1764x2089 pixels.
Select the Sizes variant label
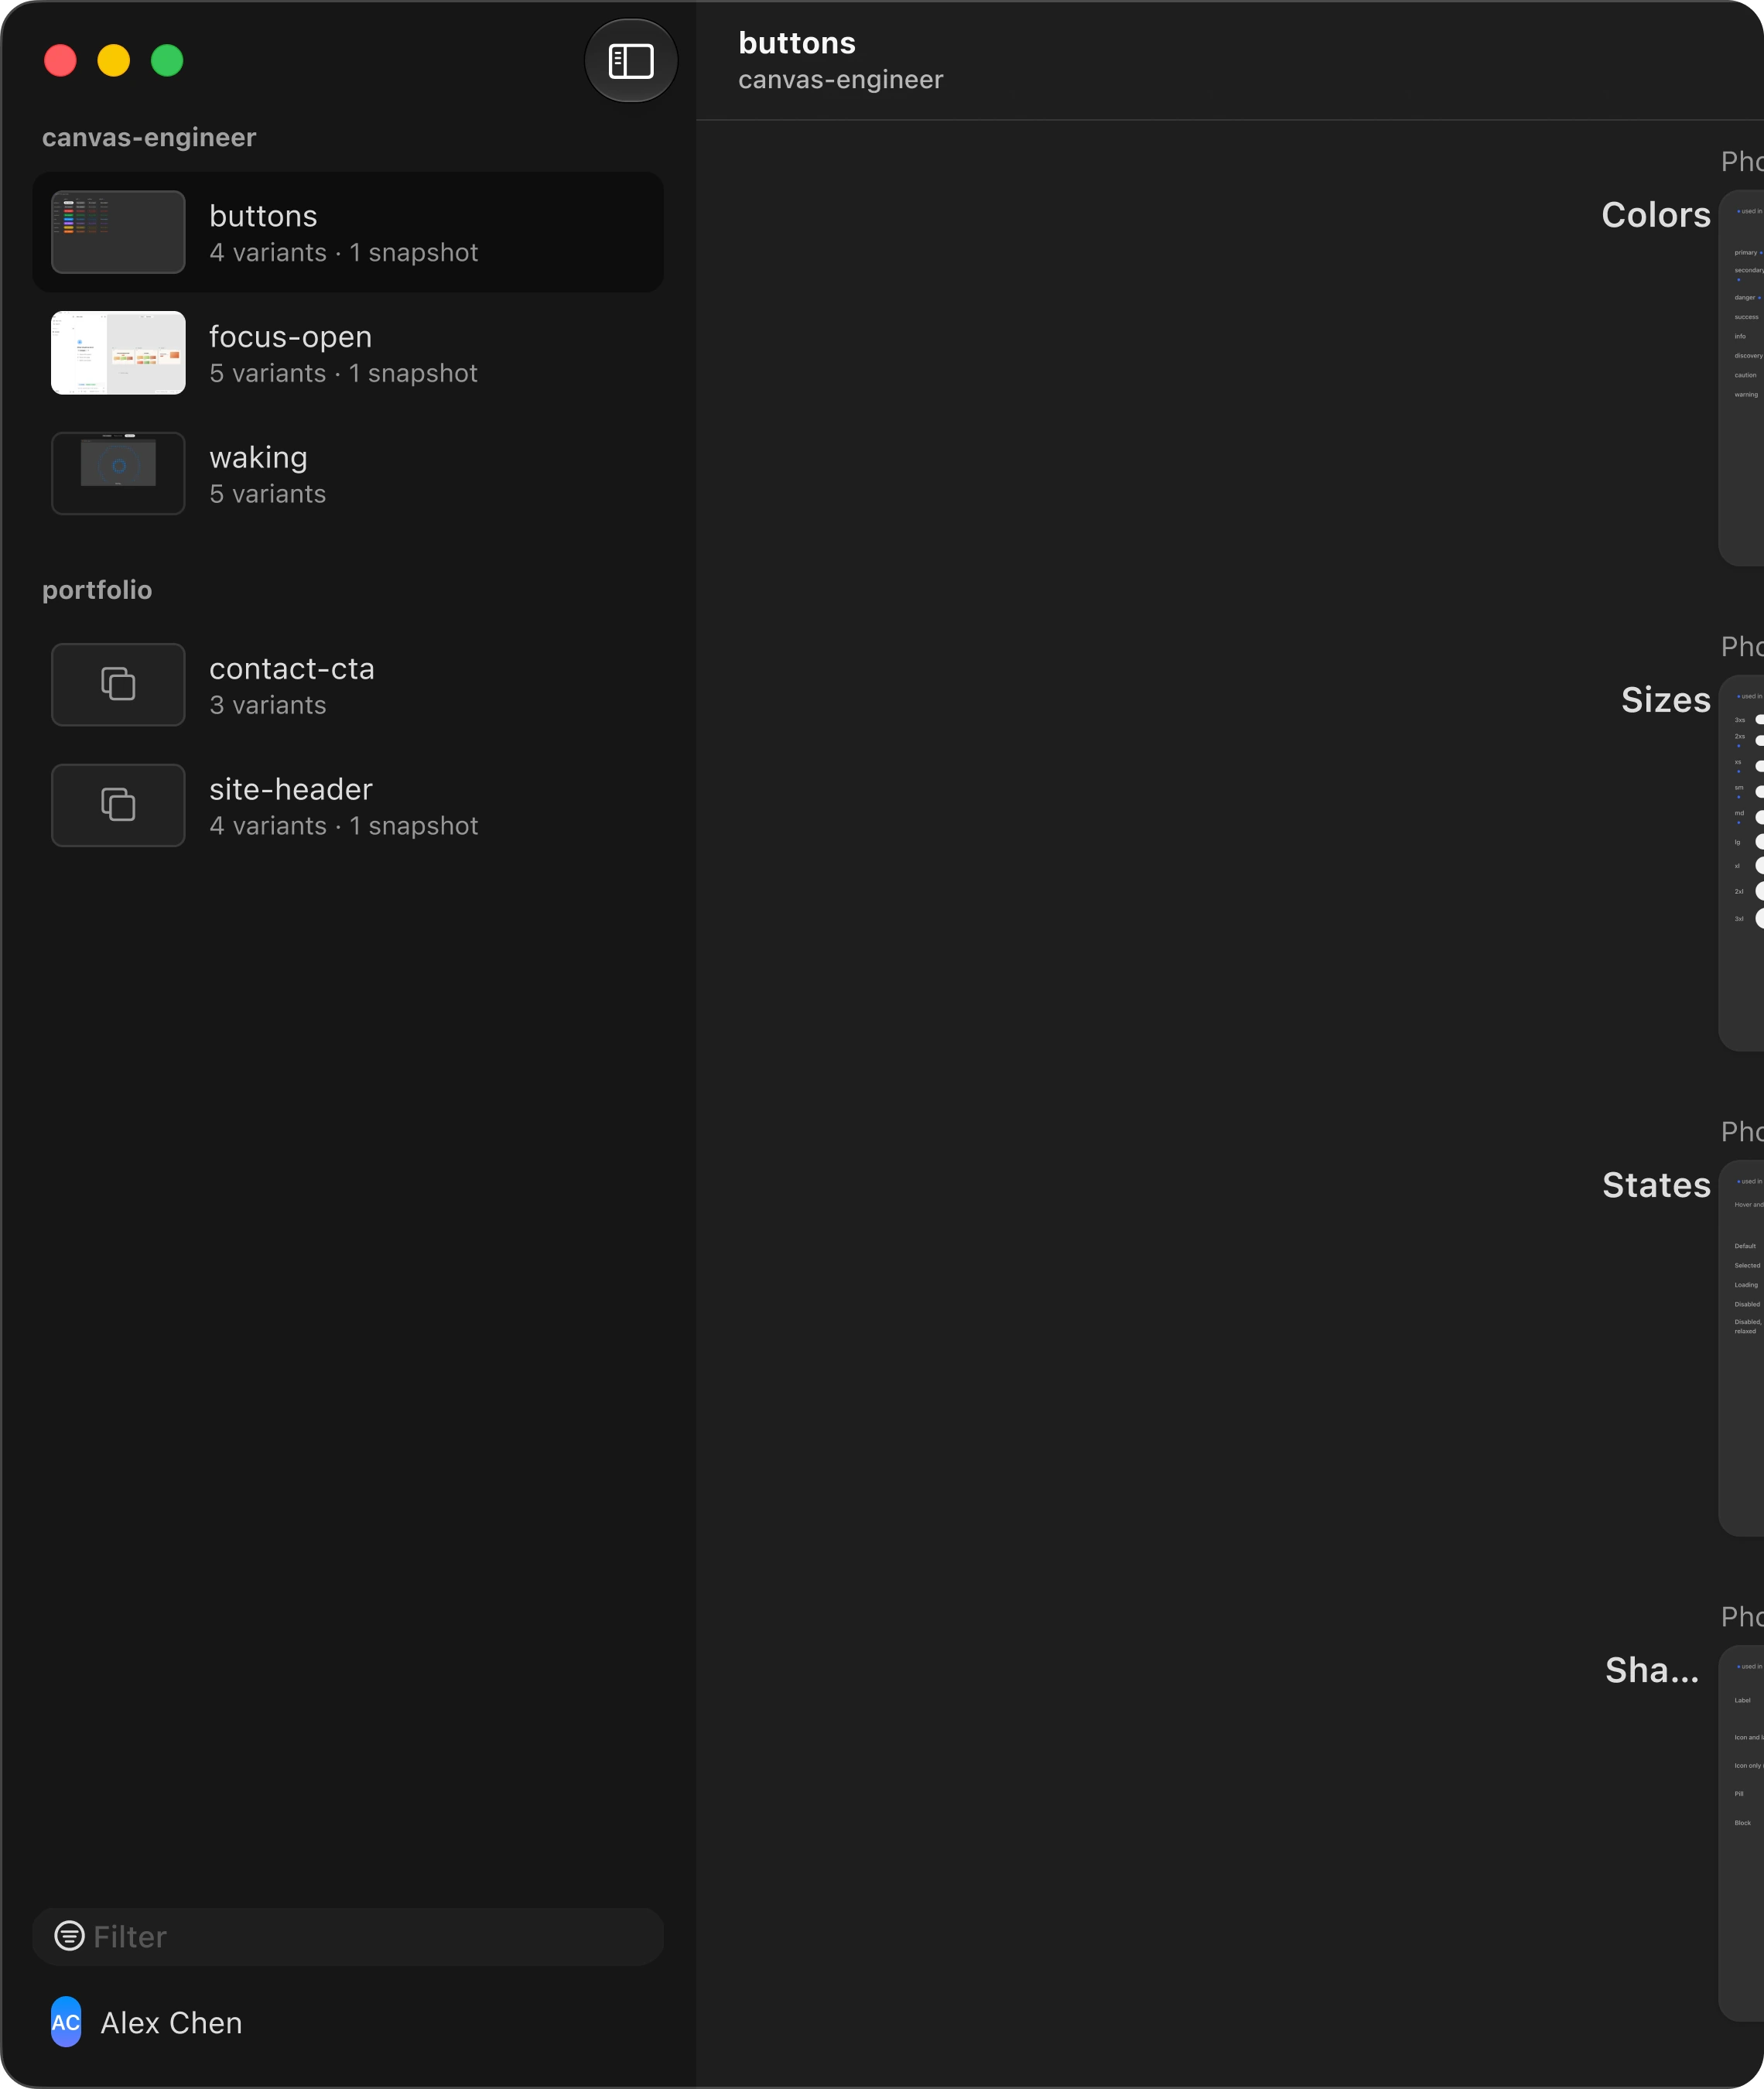[x=1666, y=700]
